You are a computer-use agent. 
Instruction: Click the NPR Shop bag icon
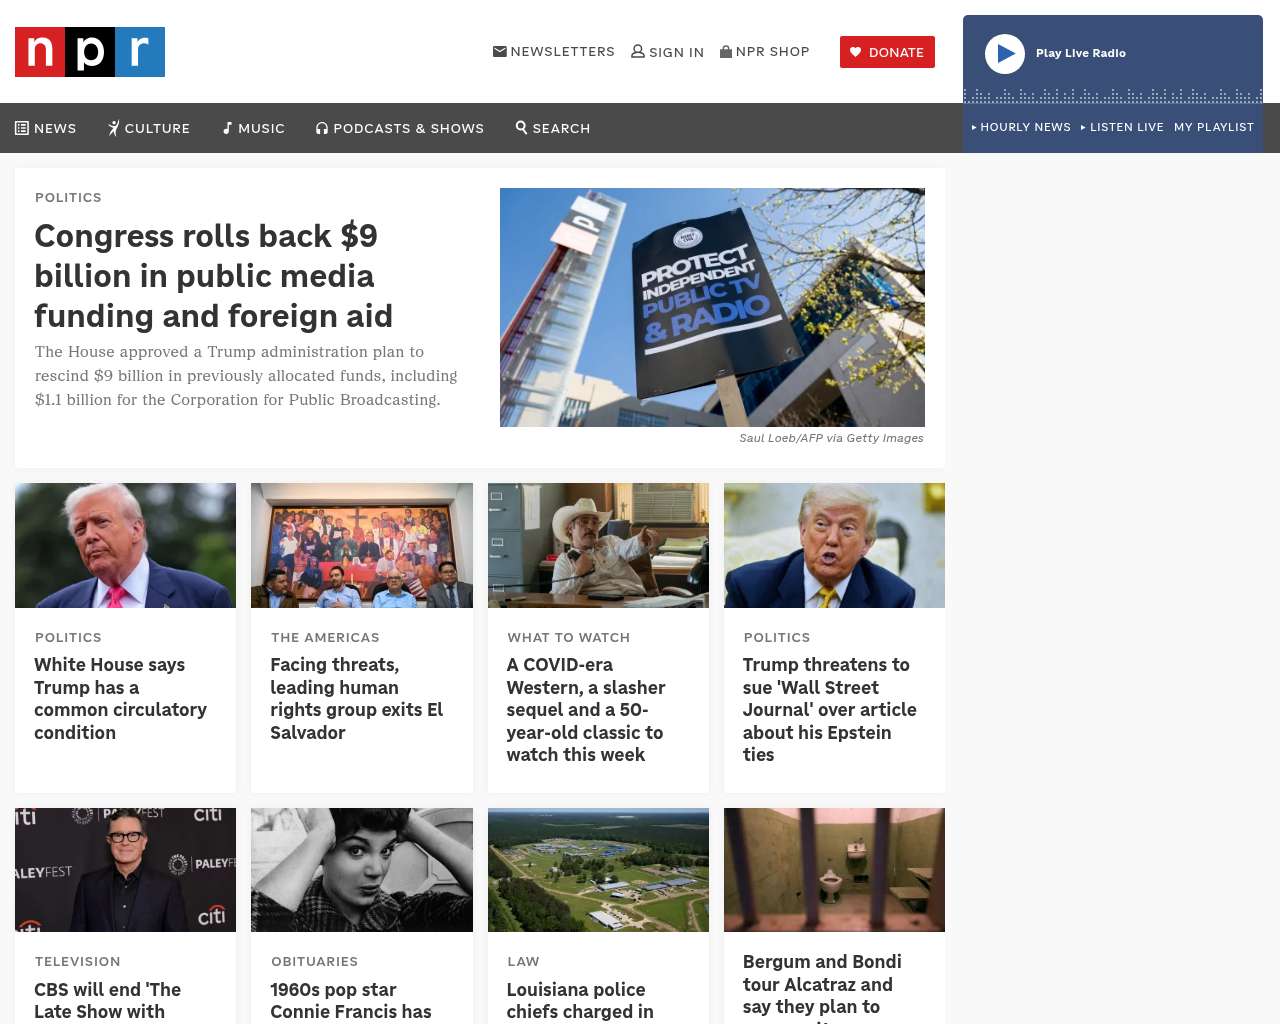pyautogui.click(x=726, y=51)
